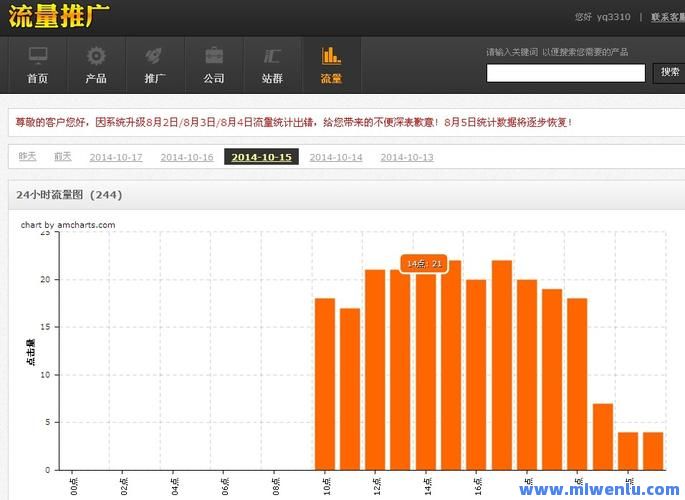Open the 推广 rocket icon
The width and height of the screenshot is (685, 500).
coord(154,56)
